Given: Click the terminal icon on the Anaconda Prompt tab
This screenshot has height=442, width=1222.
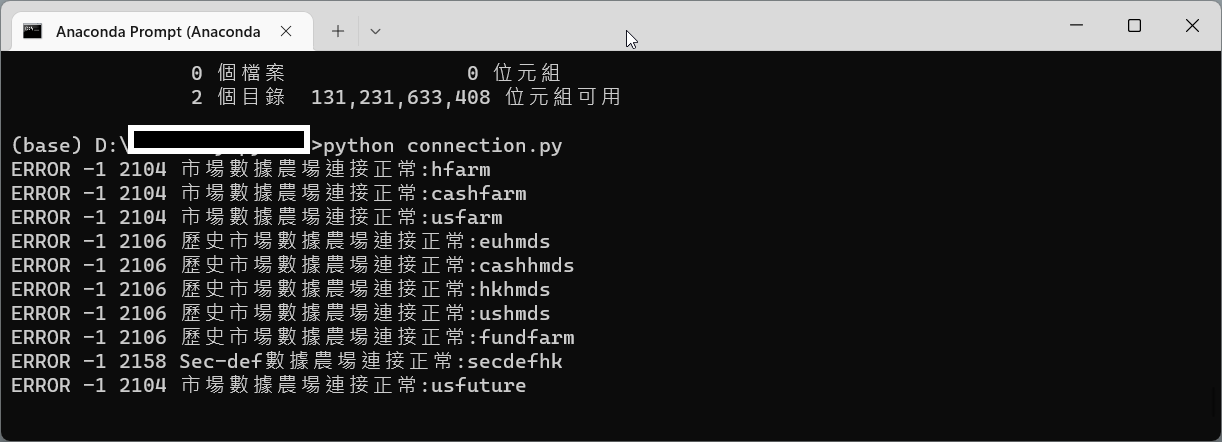Looking at the screenshot, I should pyautogui.click(x=32, y=31).
